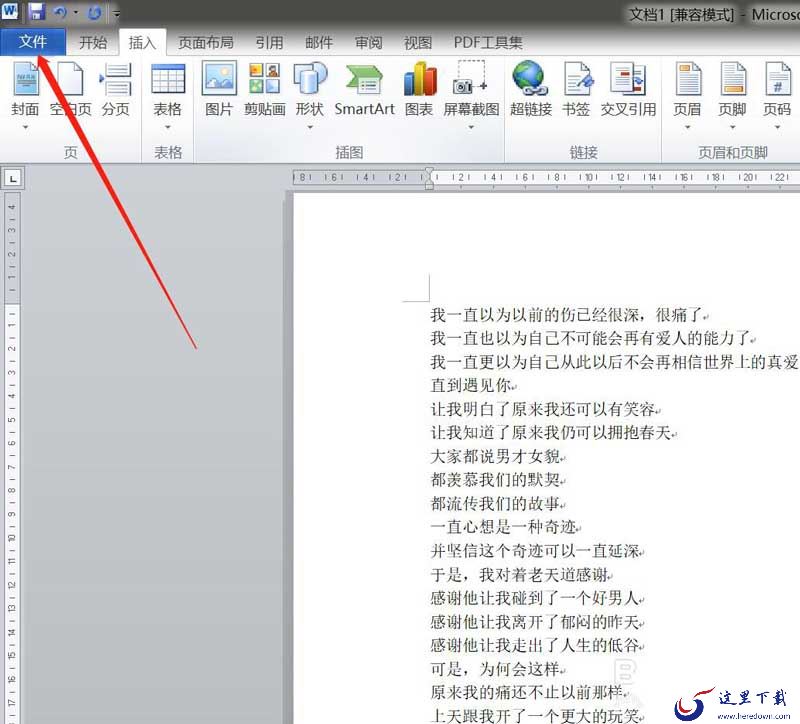Click the indent marker on the horizontal ruler

[430, 178]
